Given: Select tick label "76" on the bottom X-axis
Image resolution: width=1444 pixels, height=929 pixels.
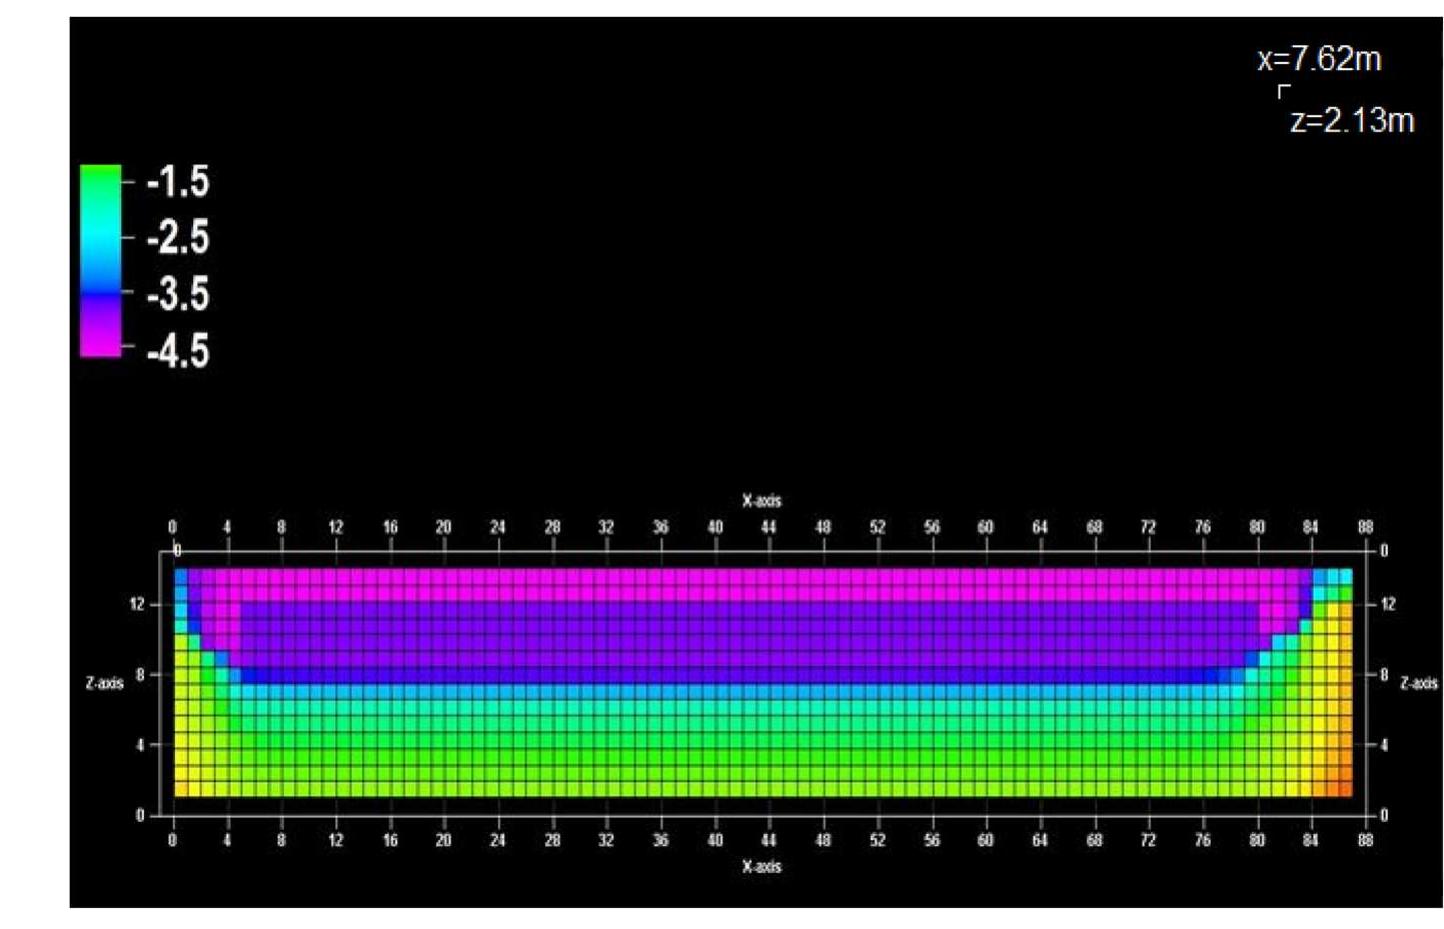Looking at the screenshot, I should pos(1203,840).
